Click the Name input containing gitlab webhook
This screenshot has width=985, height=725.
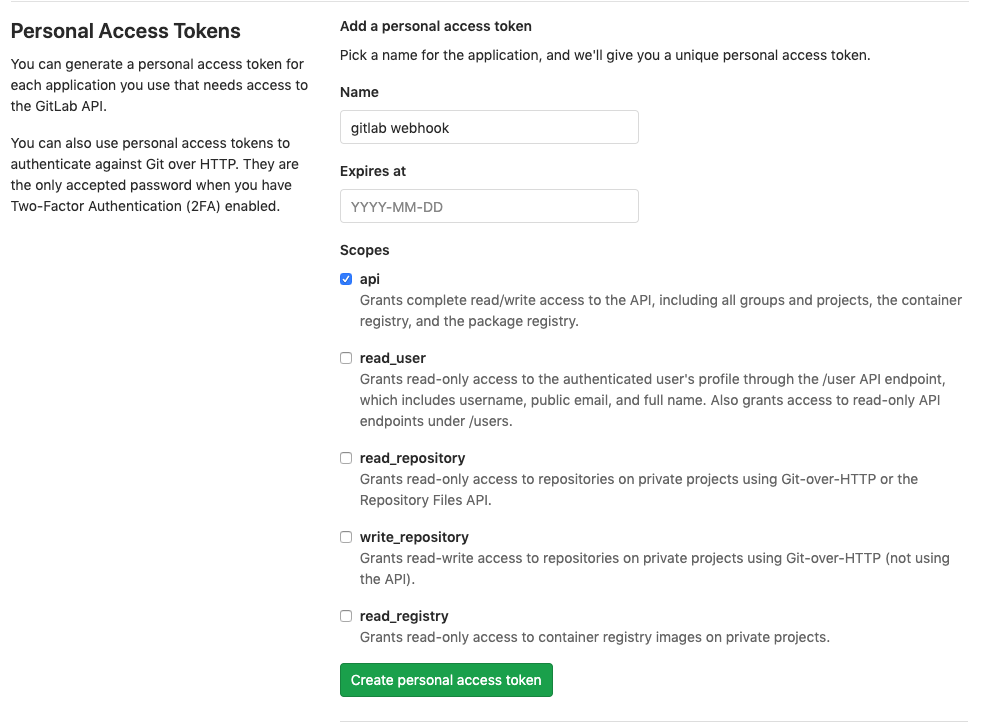point(489,127)
